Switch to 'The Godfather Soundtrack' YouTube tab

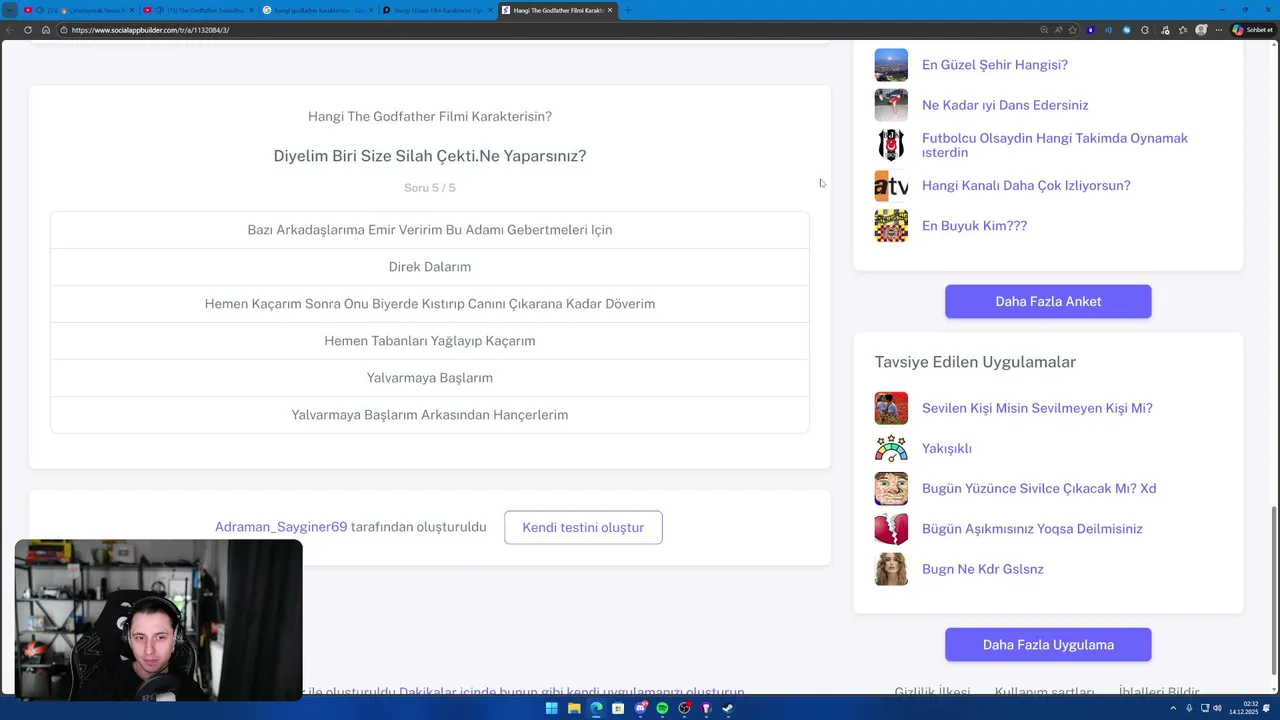(x=196, y=10)
